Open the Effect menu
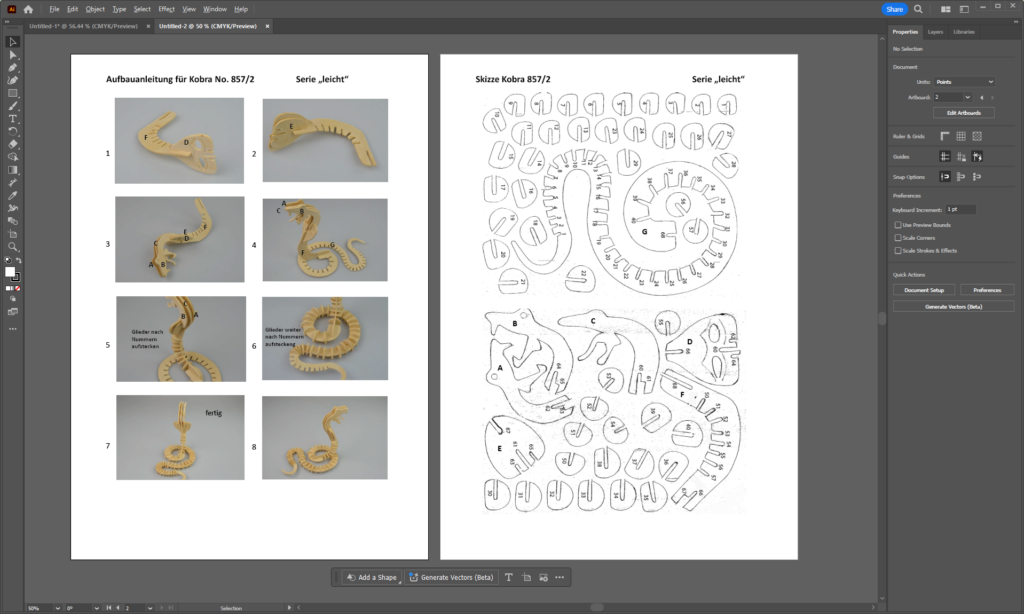1024x614 pixels. [166, 9]
